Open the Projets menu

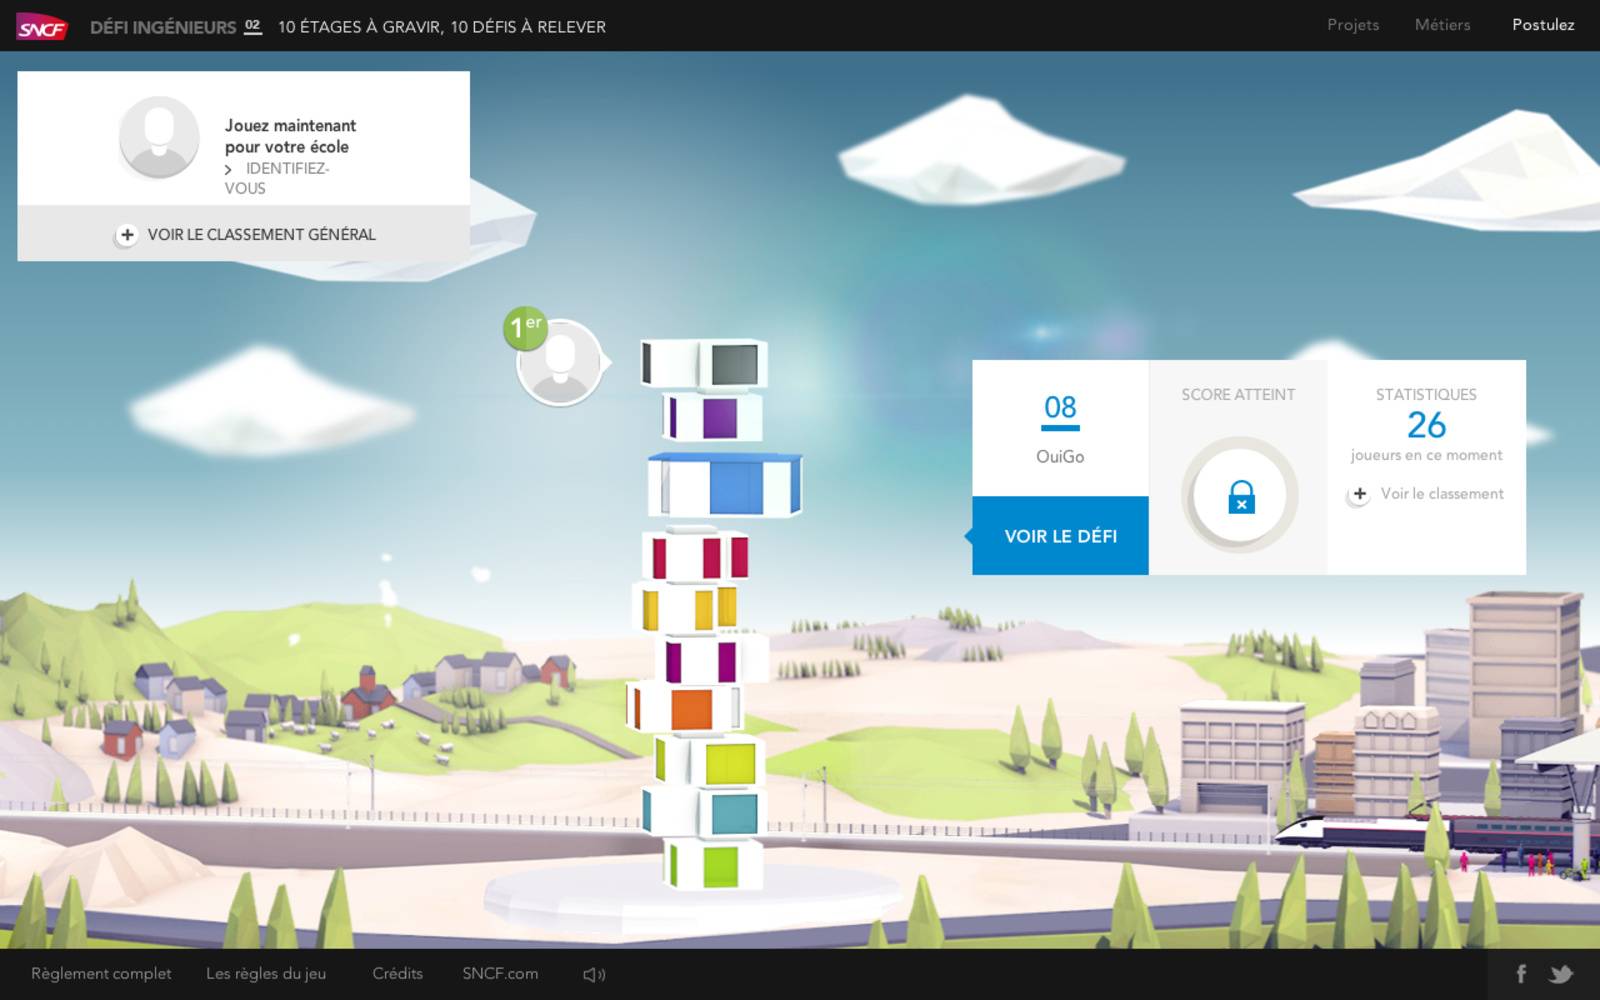(1353, 25)
